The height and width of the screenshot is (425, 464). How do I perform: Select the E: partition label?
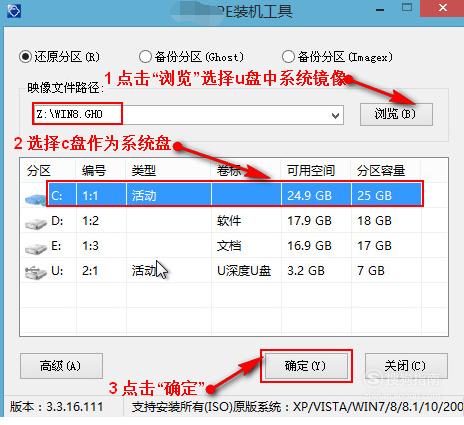coord(56,246)
